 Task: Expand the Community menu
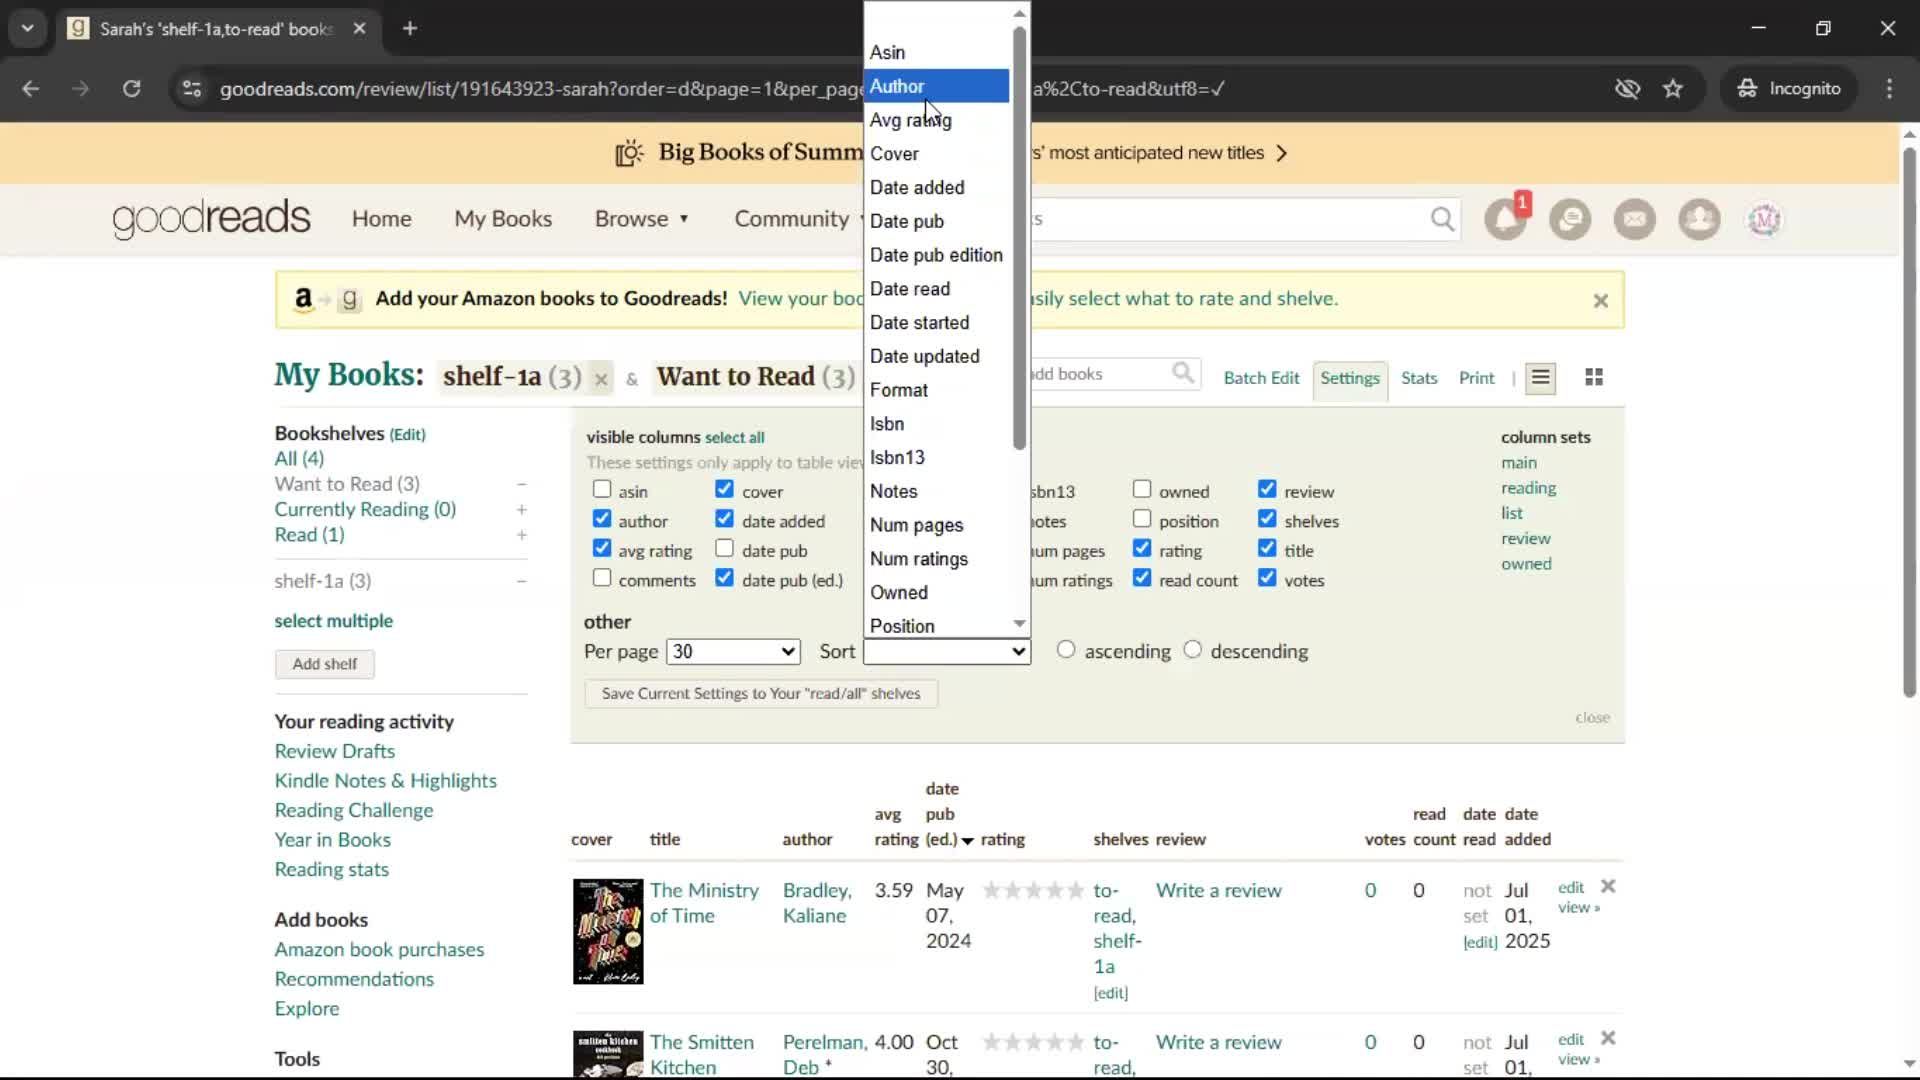click(798, 219)
